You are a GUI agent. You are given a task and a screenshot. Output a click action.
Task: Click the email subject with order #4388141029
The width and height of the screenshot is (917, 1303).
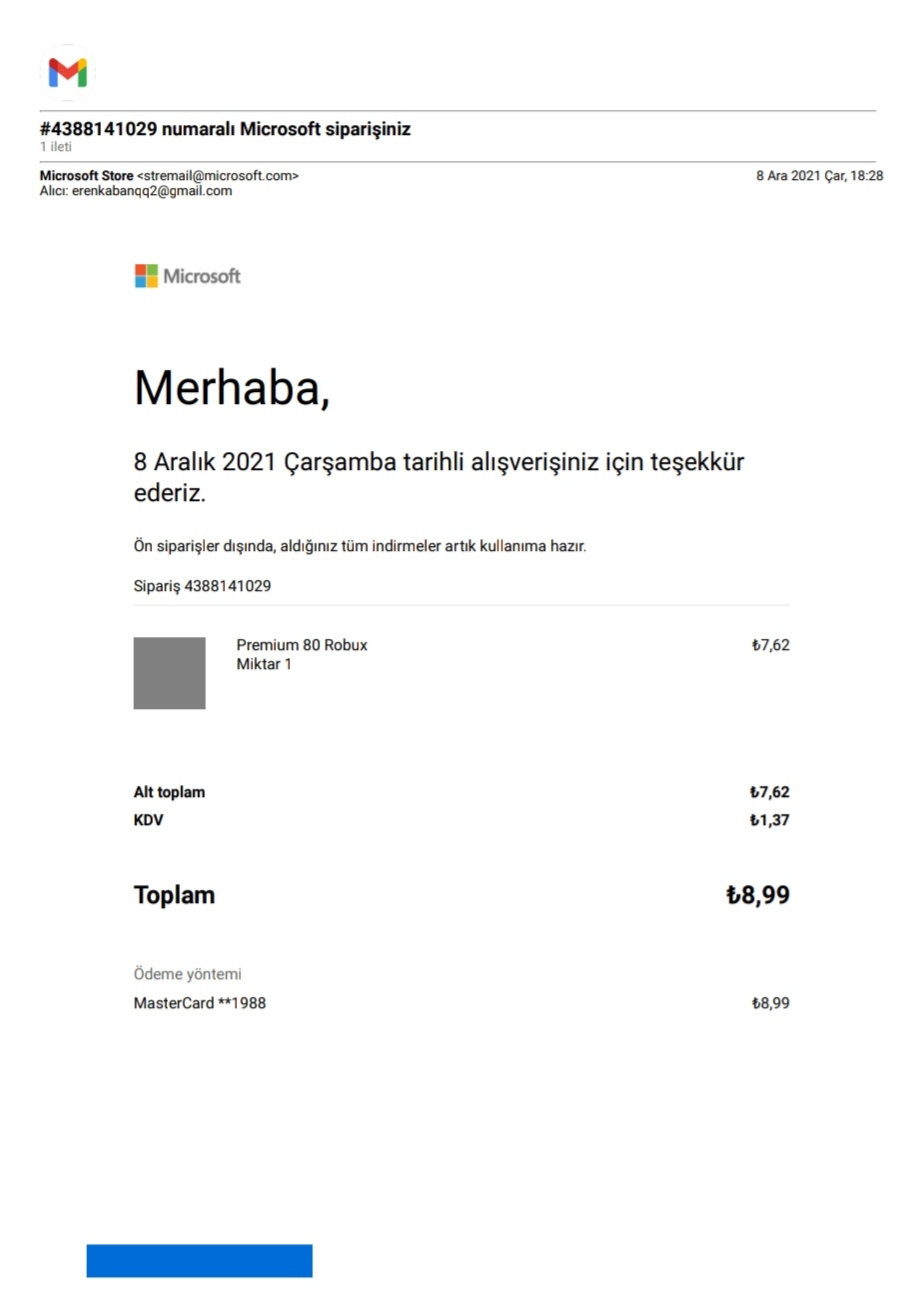pos(225,129)
